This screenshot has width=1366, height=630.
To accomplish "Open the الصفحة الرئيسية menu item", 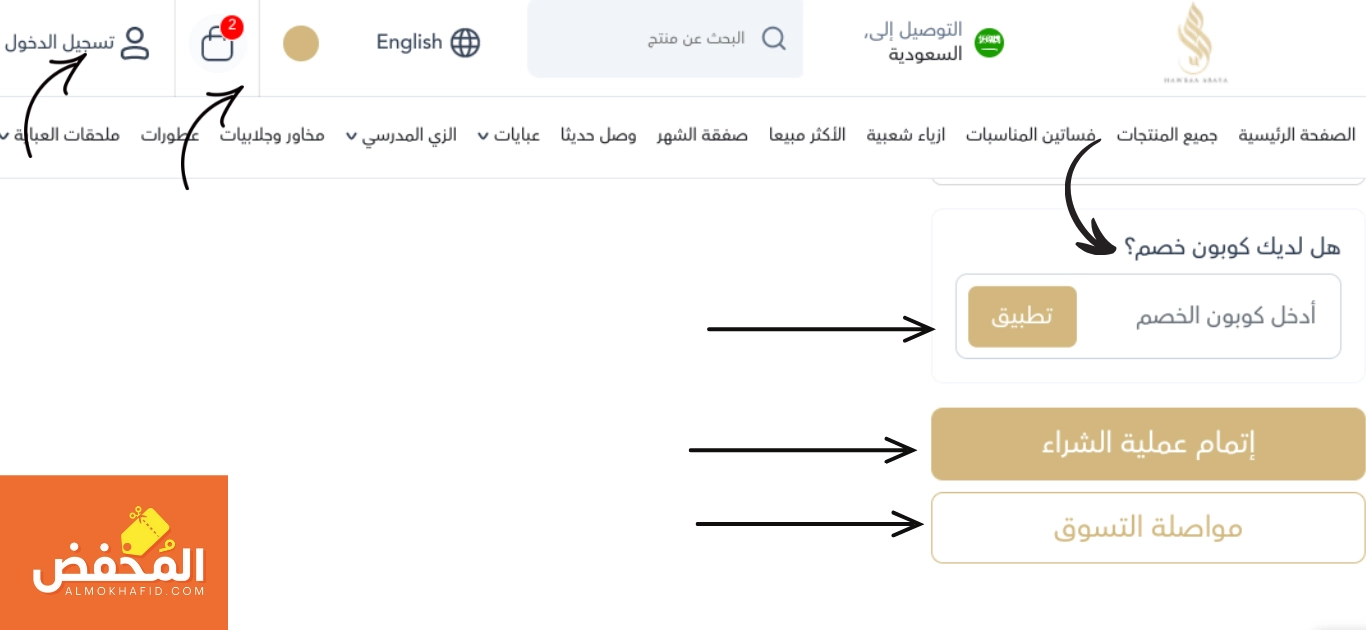I will tap(1297, 135).
